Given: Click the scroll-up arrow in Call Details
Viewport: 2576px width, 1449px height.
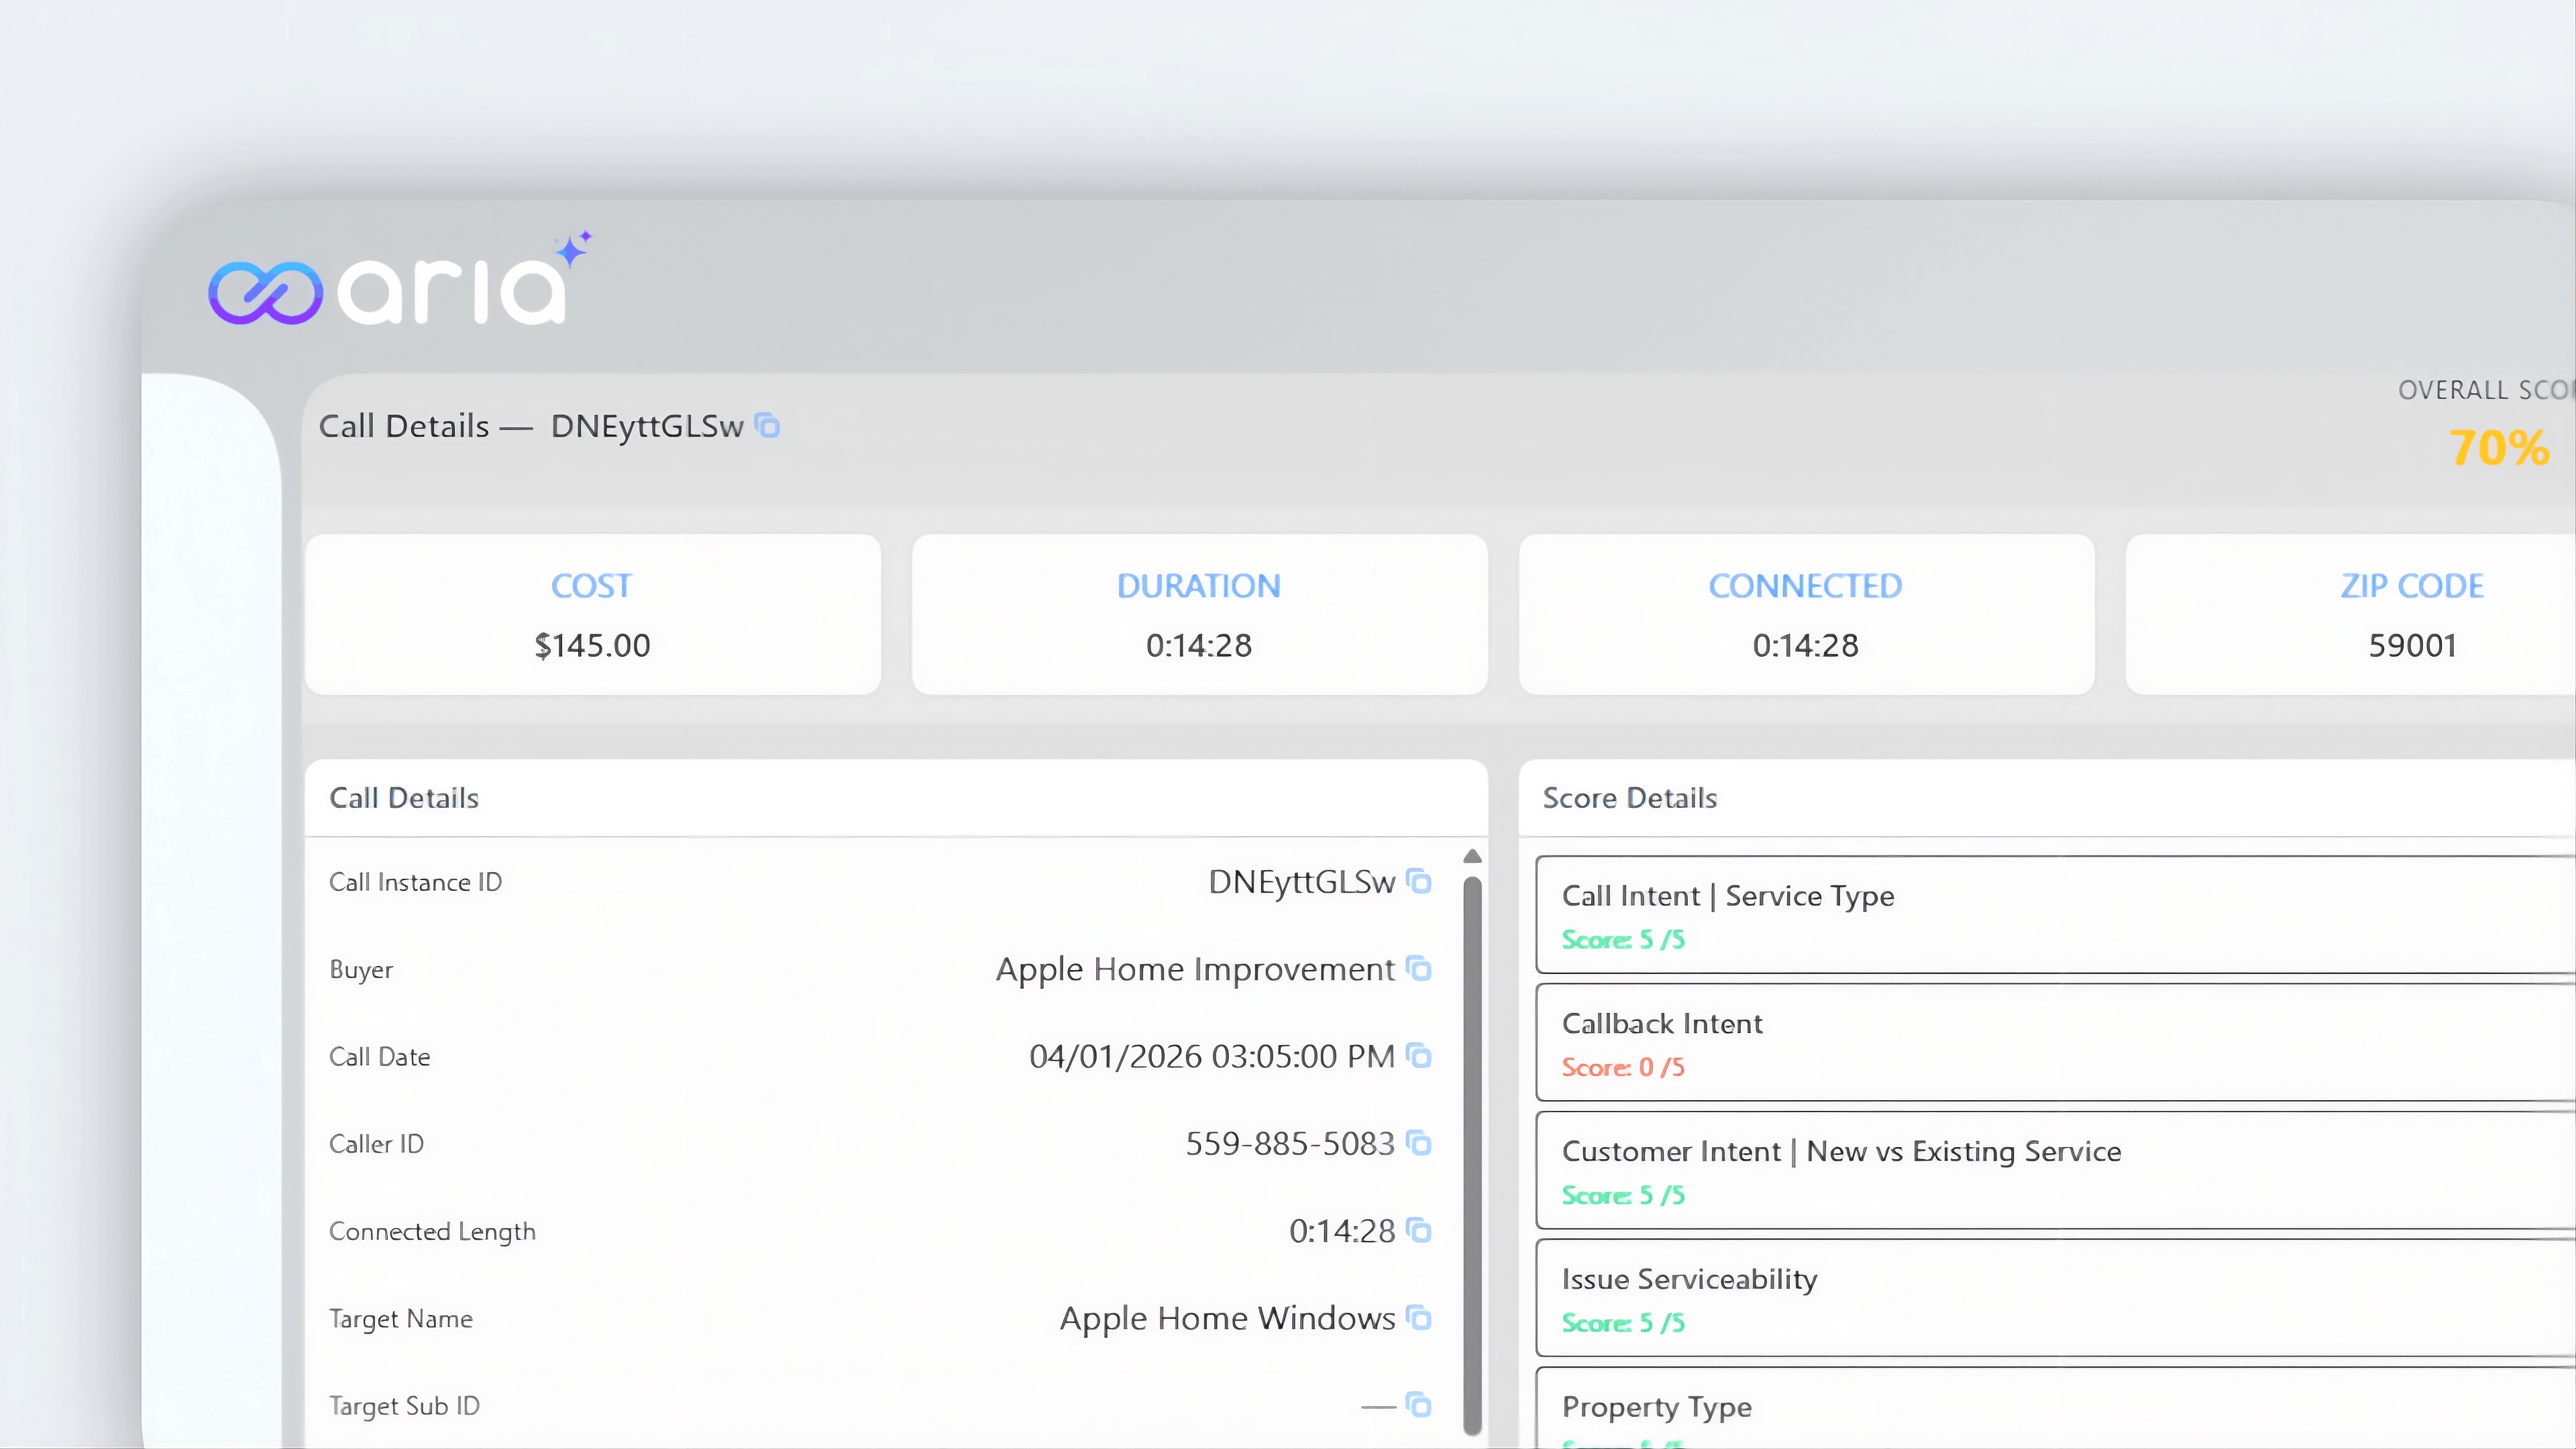Looking at the screenshot, I should click(x=1472, y=856).
